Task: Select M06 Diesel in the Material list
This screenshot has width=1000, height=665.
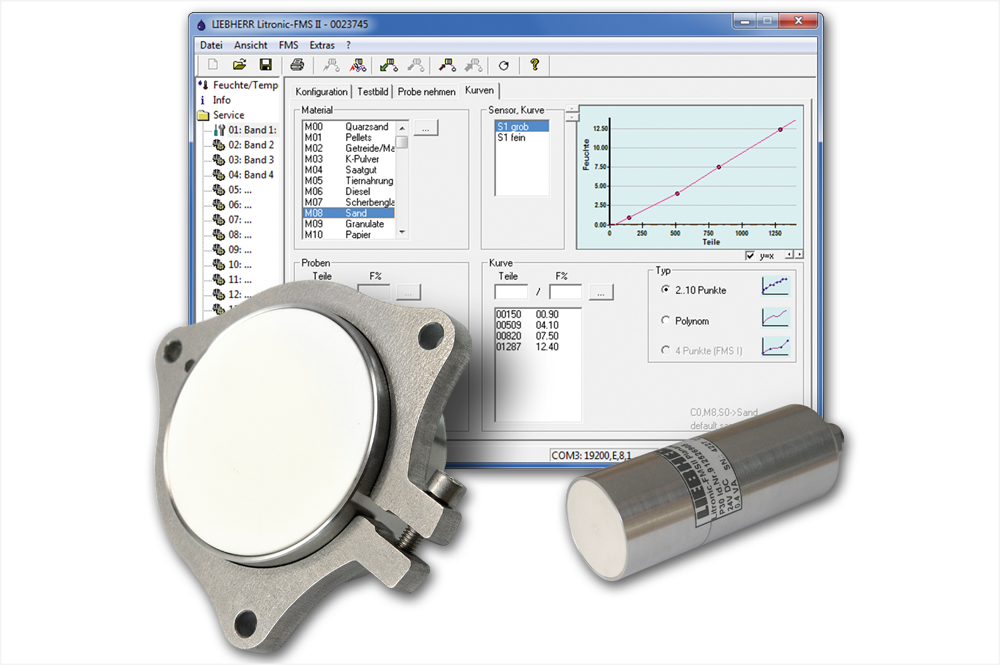Action: 349,191
